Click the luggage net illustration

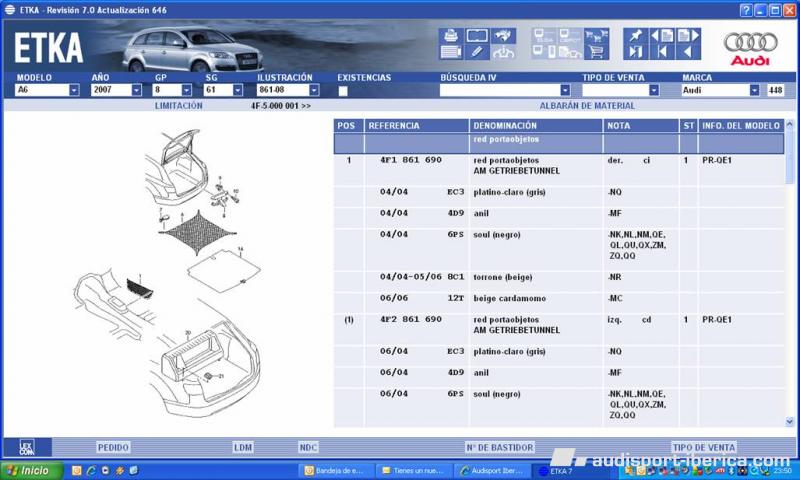196,232
